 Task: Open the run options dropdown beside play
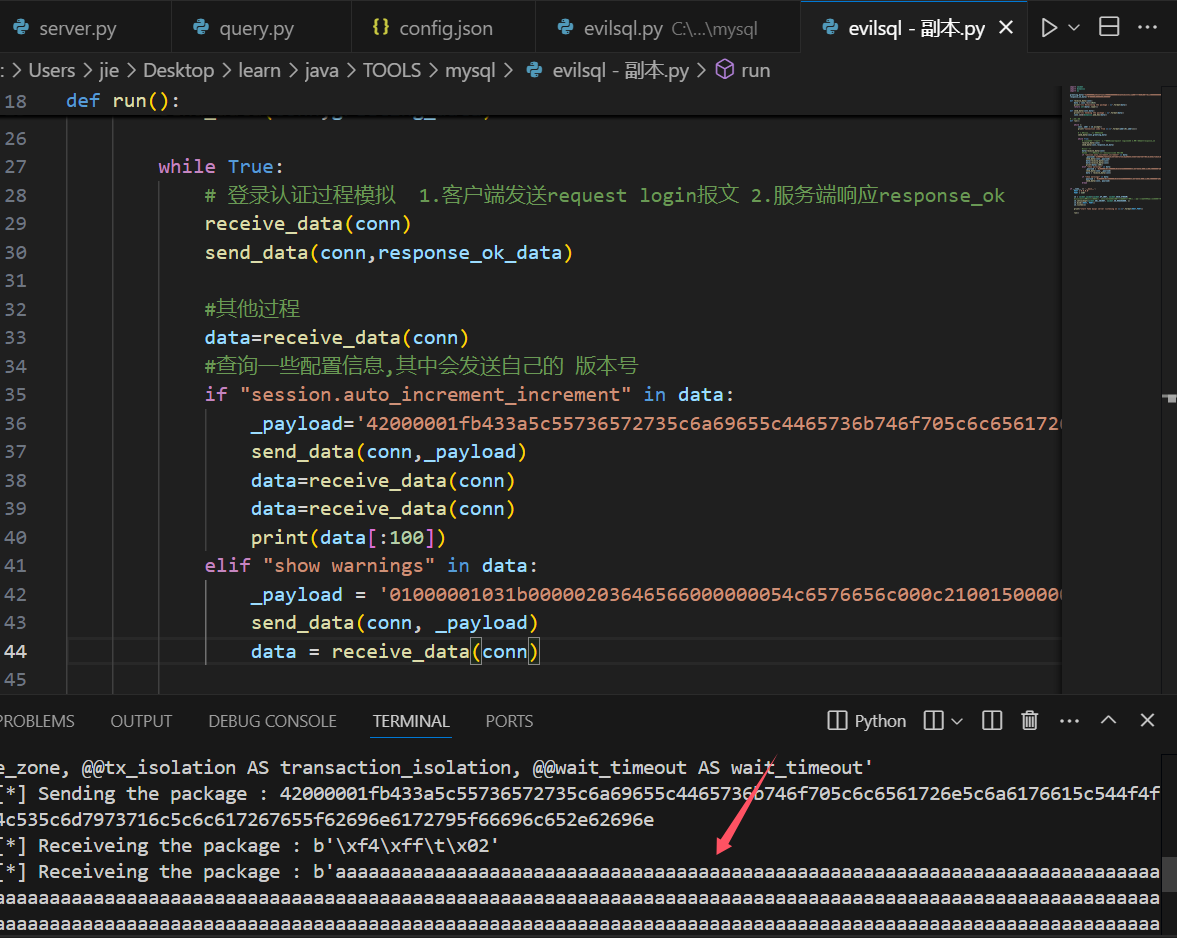tap(1074, 28)
